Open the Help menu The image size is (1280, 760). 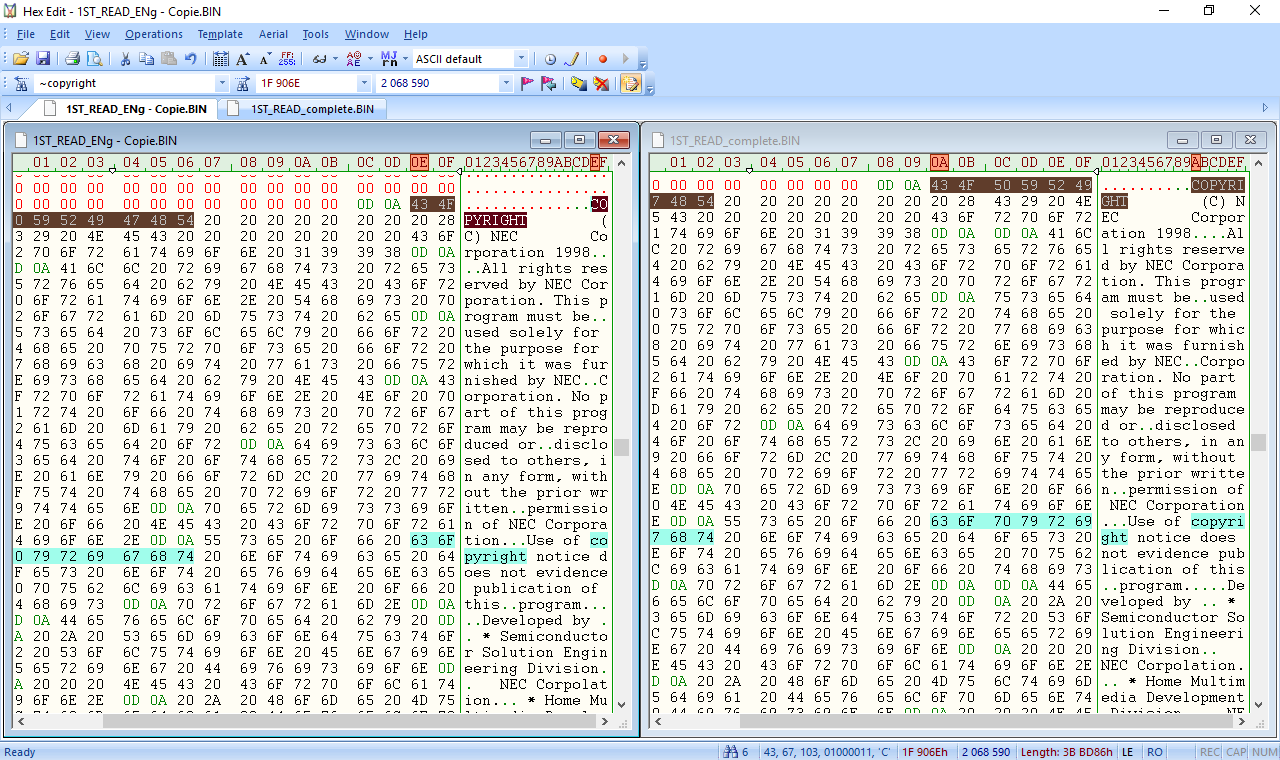416,34
